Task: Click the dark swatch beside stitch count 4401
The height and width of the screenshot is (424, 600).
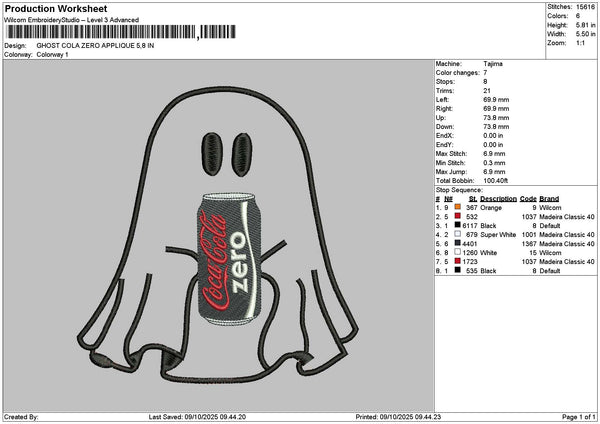Action: pyautogui.click(x=457, y=243)
